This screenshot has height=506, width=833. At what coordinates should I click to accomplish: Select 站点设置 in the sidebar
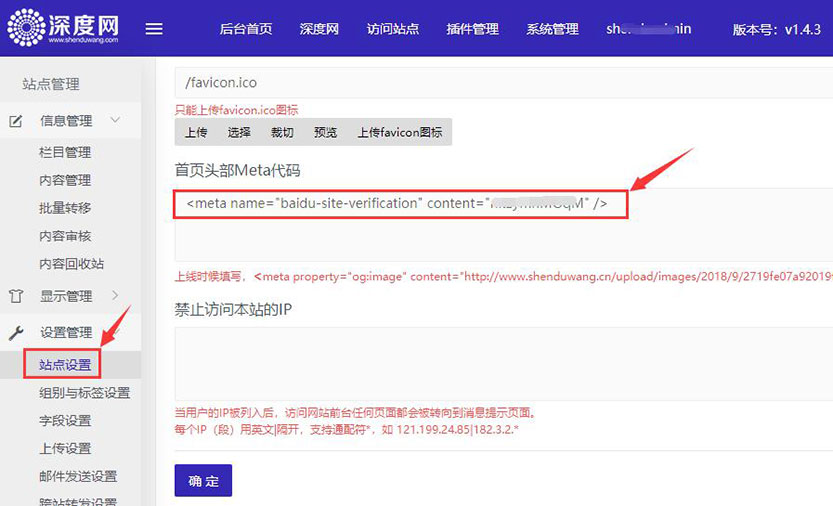pos(65,365)
